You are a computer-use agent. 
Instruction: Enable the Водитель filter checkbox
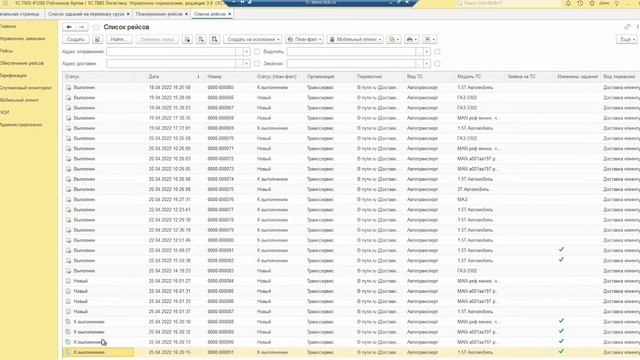437,52
